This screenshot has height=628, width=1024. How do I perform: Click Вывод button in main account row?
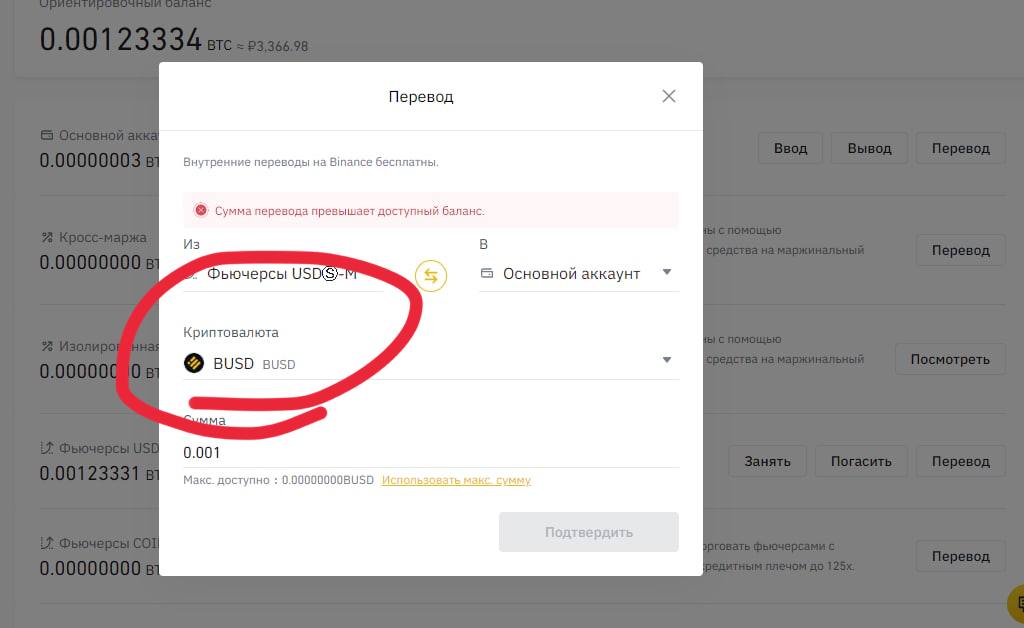point(869,148)
